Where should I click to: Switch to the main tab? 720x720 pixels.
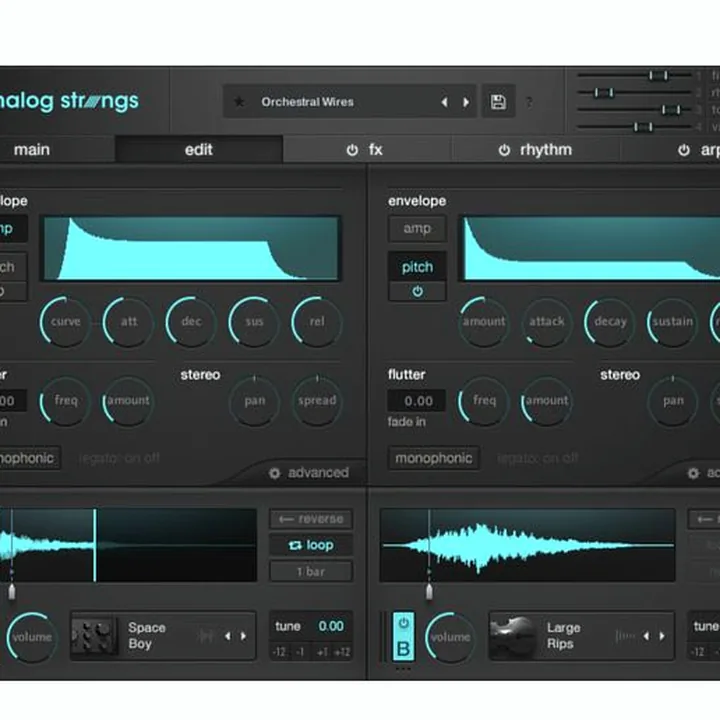click(32, 150)
